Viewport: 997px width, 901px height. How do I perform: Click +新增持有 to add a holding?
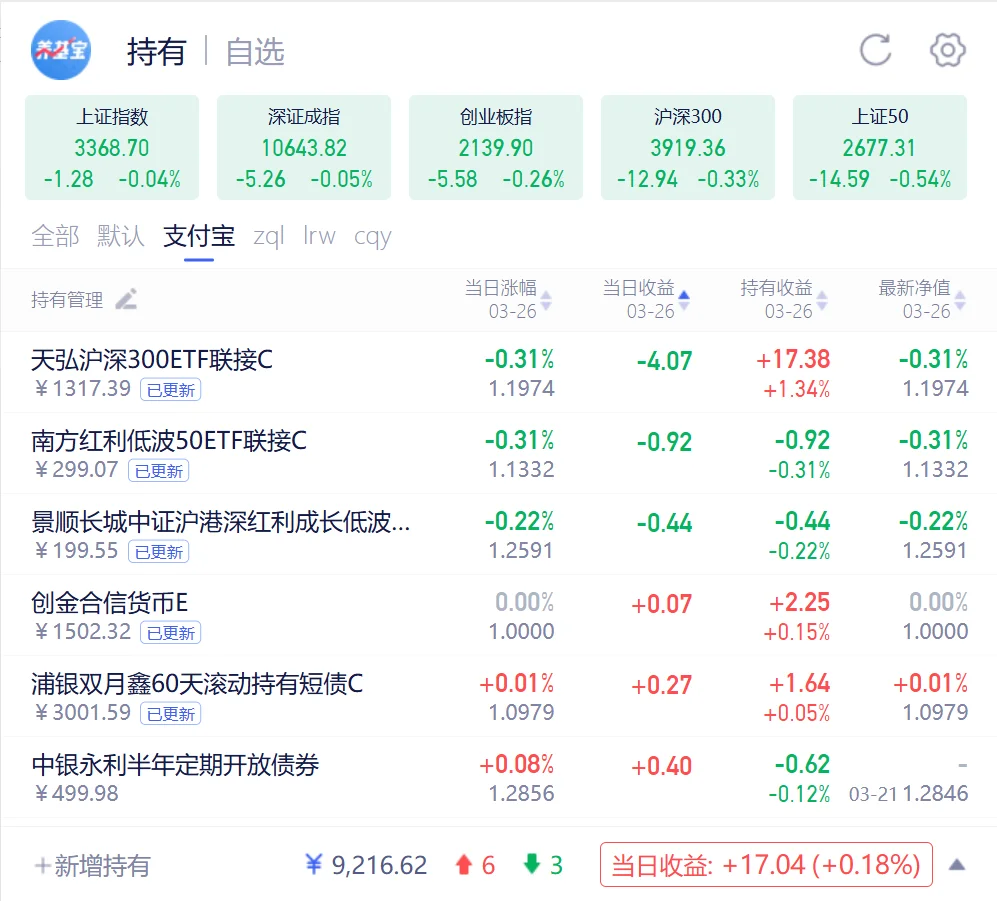tap(92, 865)
